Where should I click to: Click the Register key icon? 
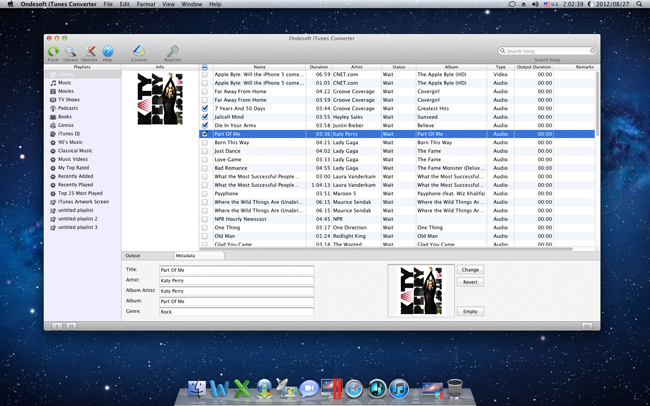tap(173, 51)
